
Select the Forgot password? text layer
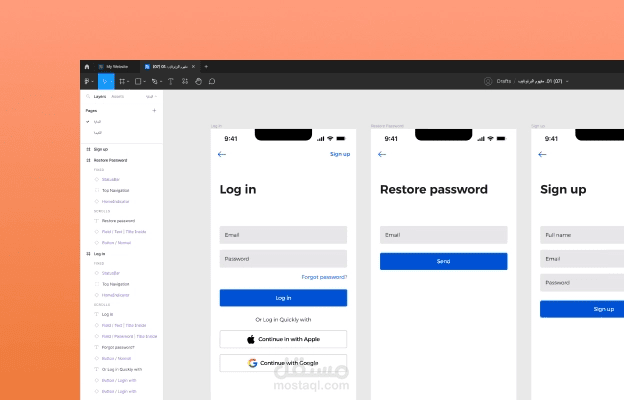[x=118, y=347]
